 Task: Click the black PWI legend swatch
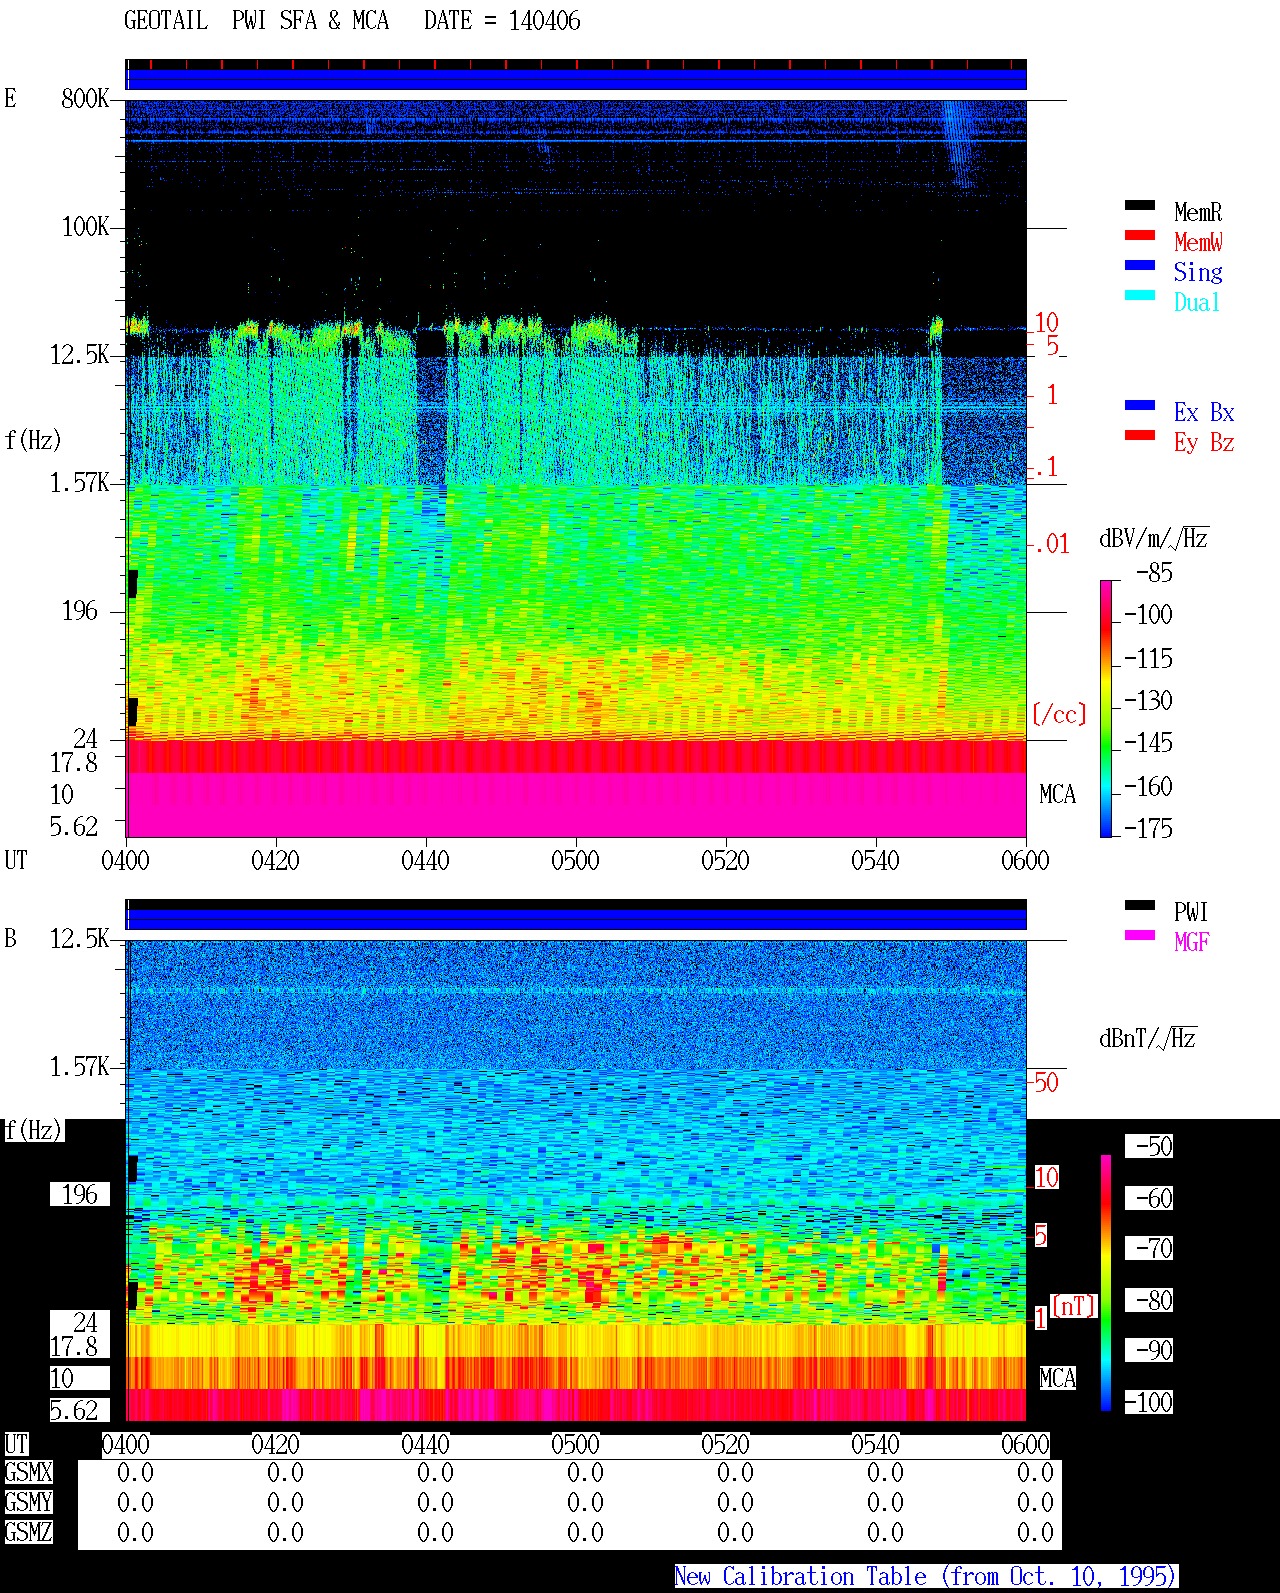tap(1139, 905)
